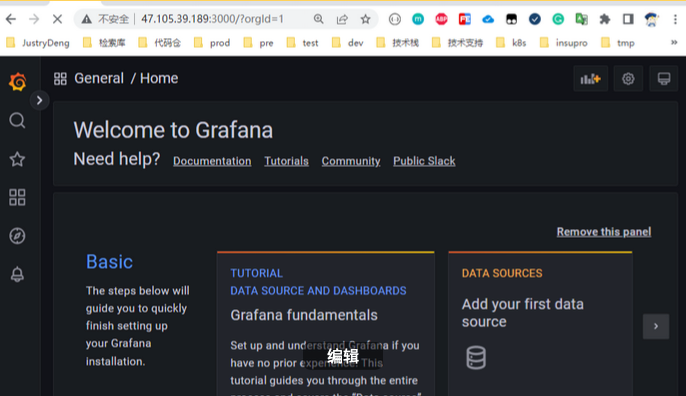Click the Grafana logo icon
Image resolution: width=686 pixels, height=396 pixels.
[x=18, y=82]
